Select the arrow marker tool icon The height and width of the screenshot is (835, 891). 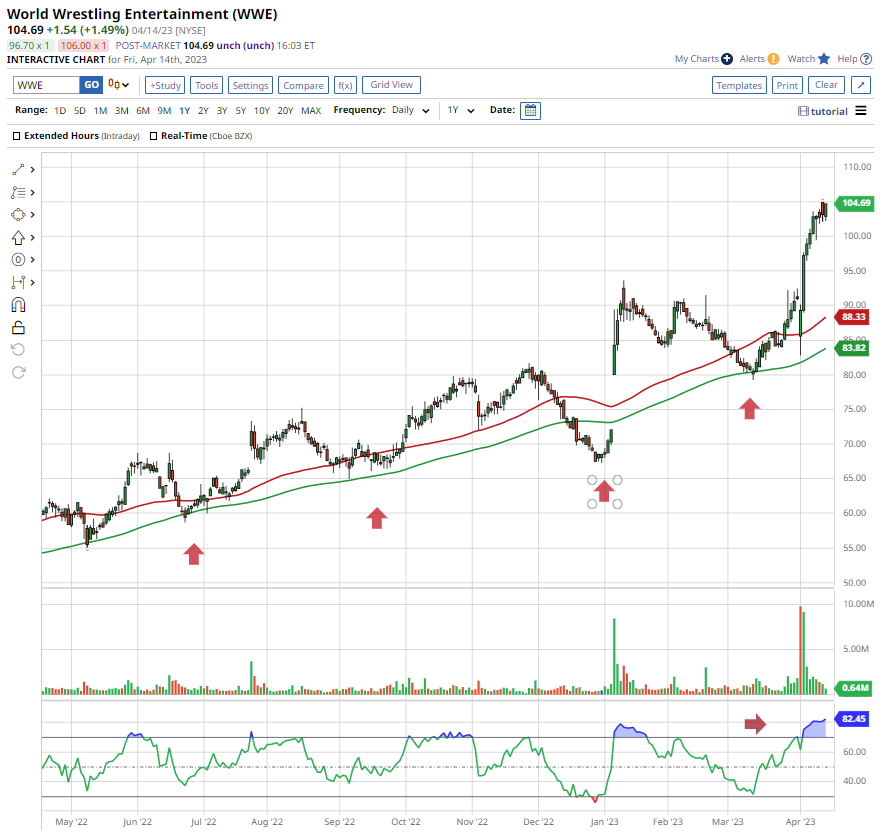pyautogui.click(x=18, y=238)
